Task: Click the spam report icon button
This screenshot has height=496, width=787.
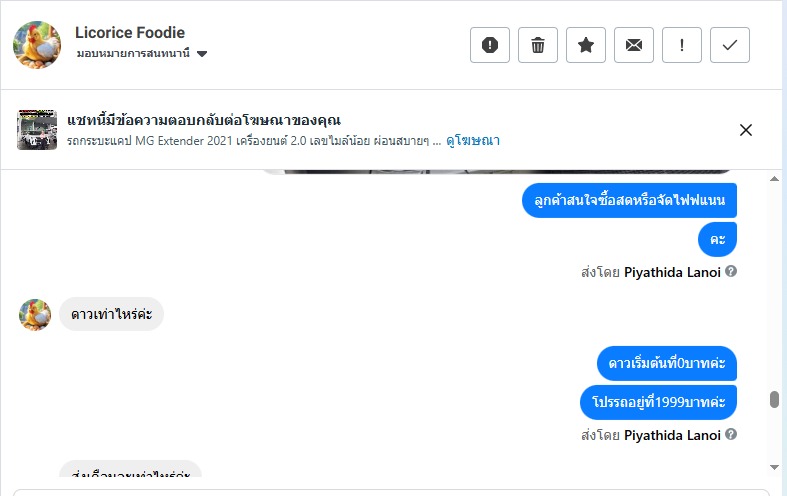Action: tap(490, 45)
